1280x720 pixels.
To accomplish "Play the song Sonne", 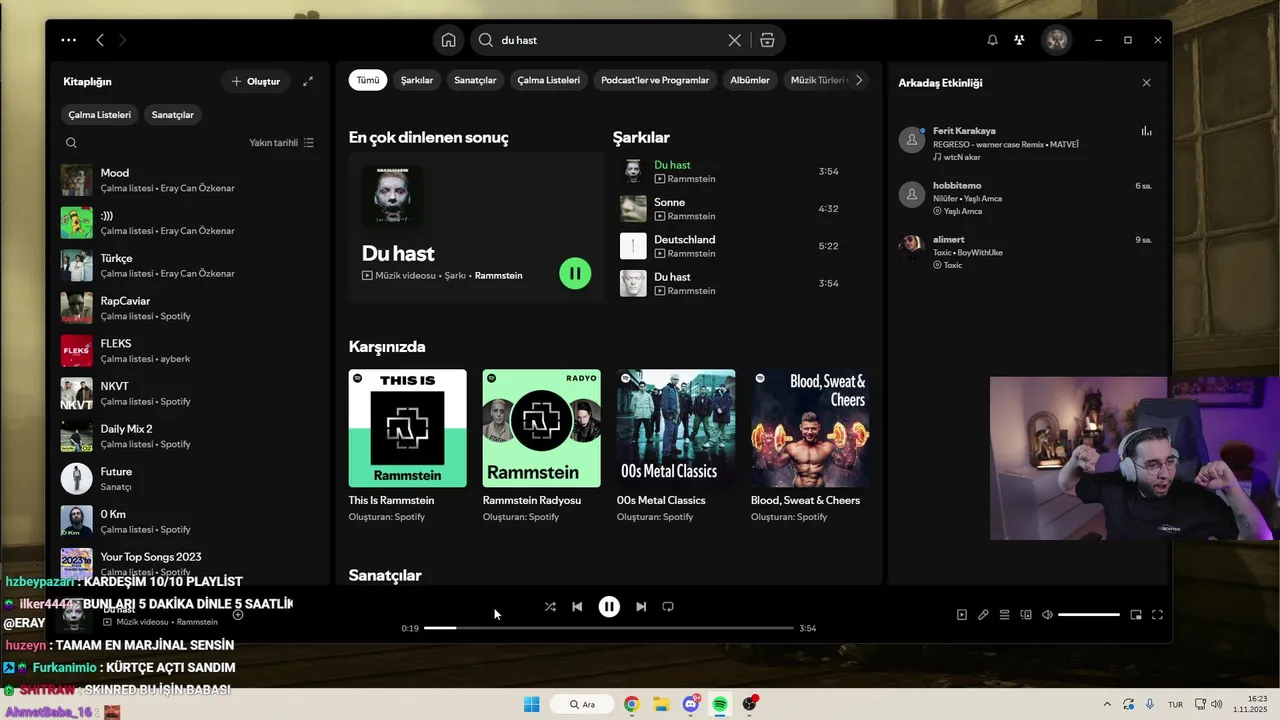I will (732, 208).
